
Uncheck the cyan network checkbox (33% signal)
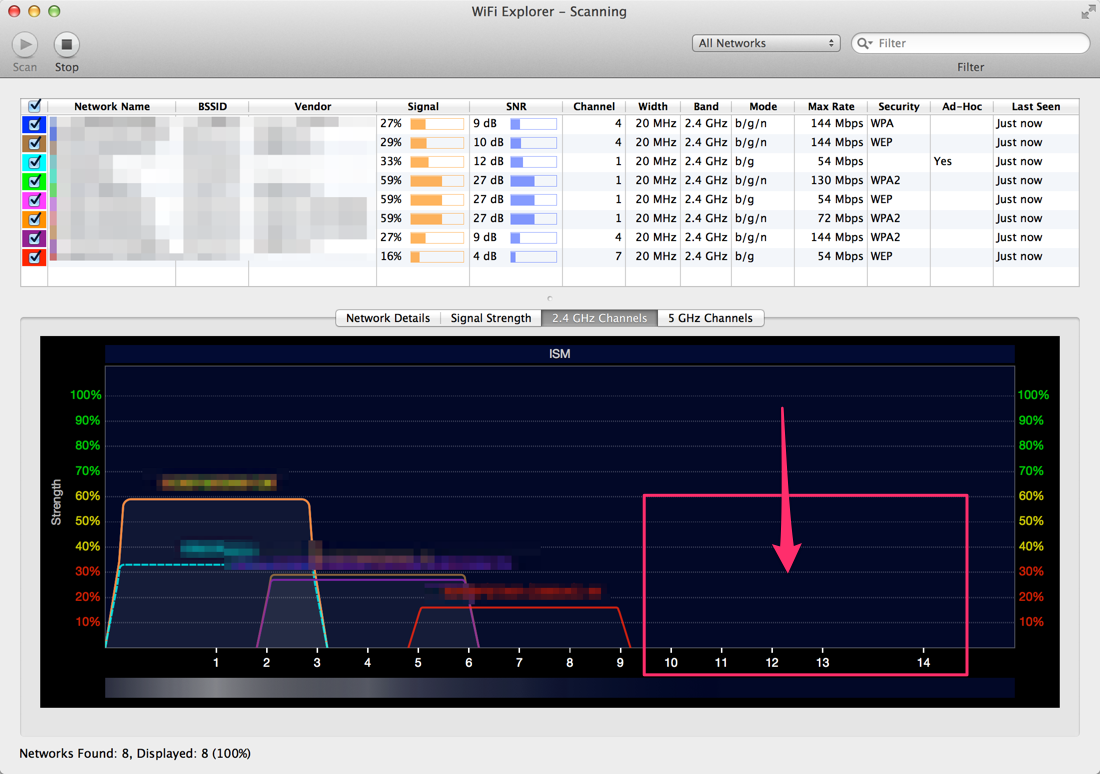(34, 162)
